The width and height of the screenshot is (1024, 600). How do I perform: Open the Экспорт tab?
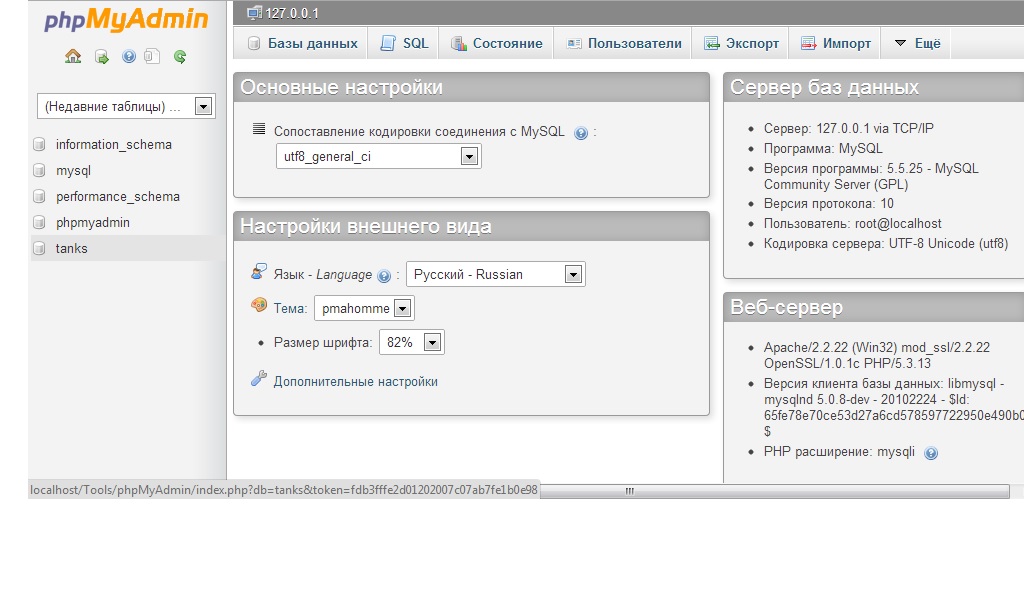[741, 44]
